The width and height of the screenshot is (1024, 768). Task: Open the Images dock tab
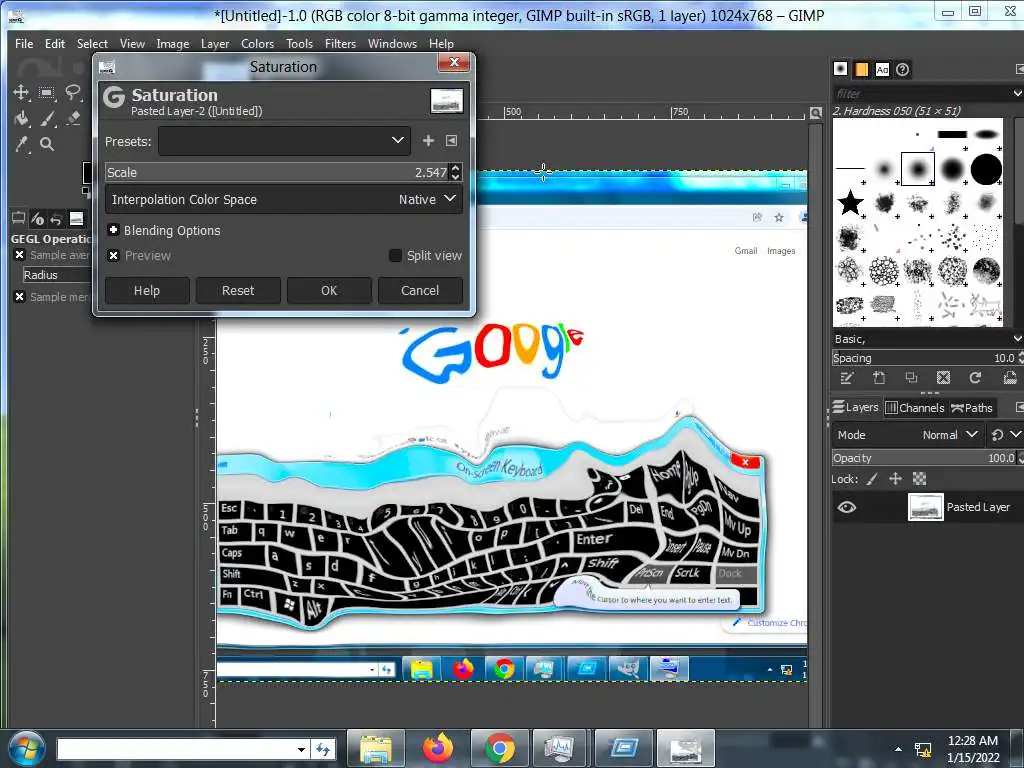(x=76, y=218)
